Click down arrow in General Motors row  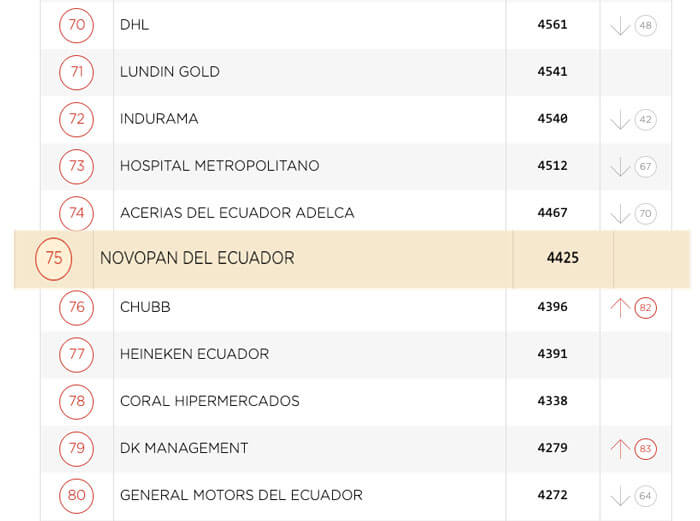click(620, 496)
